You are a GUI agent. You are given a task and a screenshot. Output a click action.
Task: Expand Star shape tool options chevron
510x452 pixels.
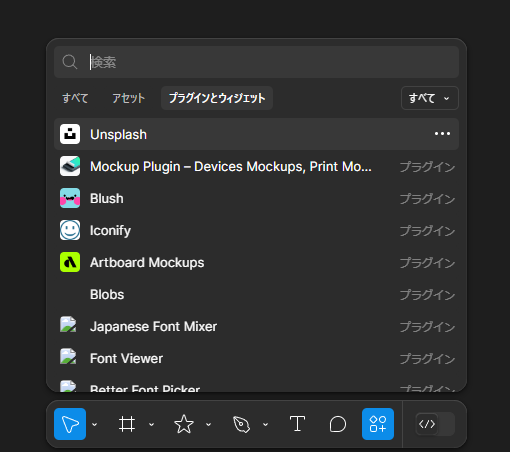click(209, 424)
